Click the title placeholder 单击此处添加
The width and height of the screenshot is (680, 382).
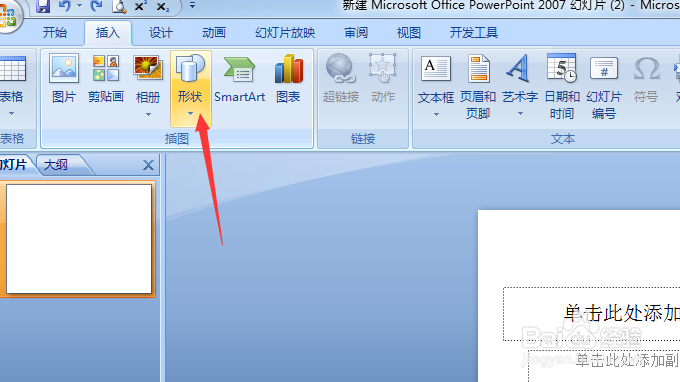pos(621,313)
